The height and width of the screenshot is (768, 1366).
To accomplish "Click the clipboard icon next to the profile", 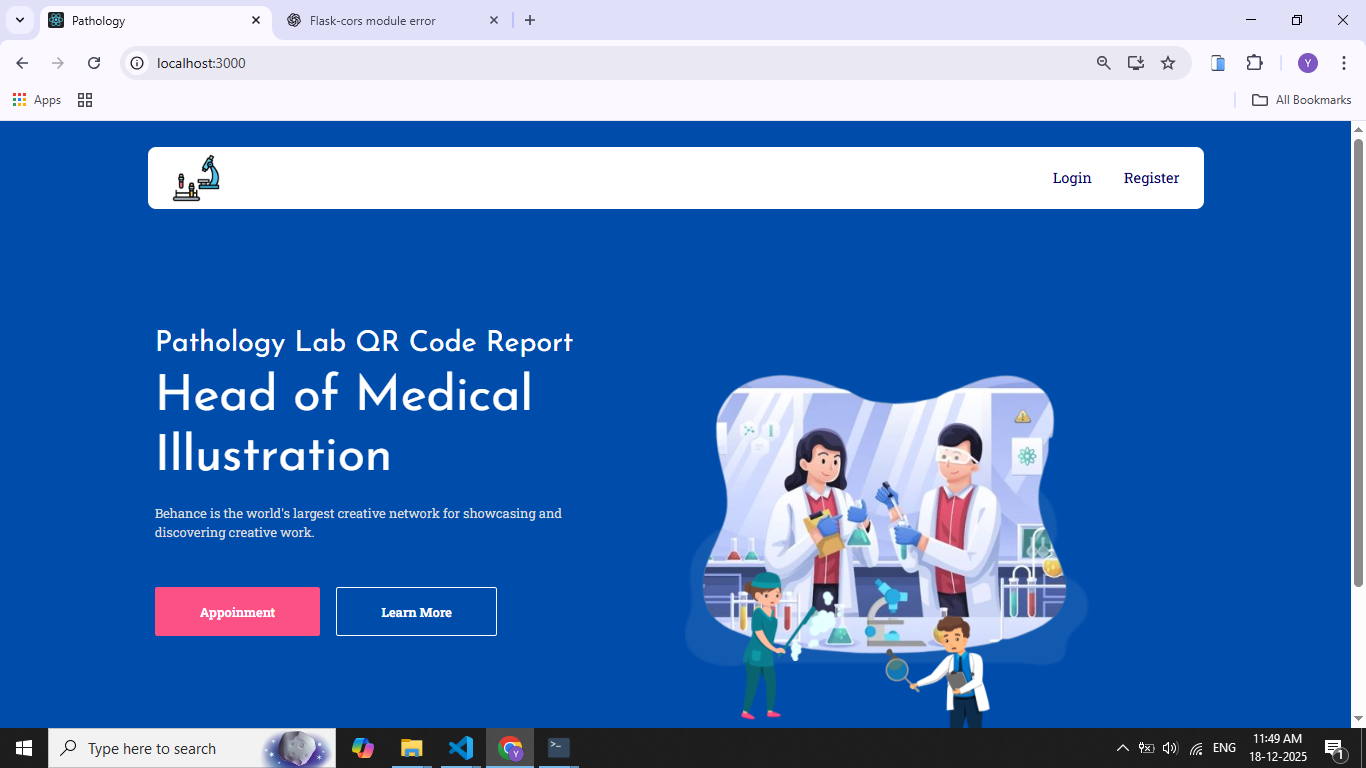I will point(1218,62).
